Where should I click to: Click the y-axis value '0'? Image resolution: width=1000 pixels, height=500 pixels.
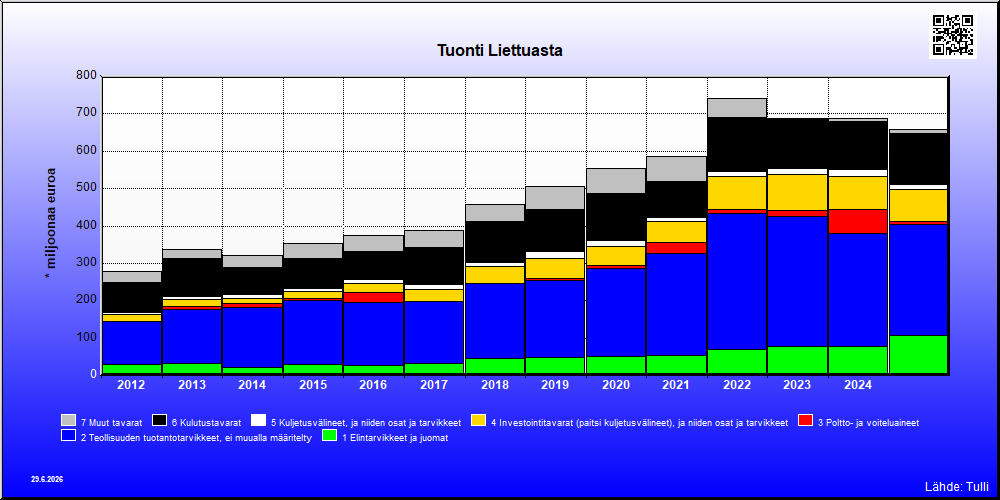(x=93, y=374)
